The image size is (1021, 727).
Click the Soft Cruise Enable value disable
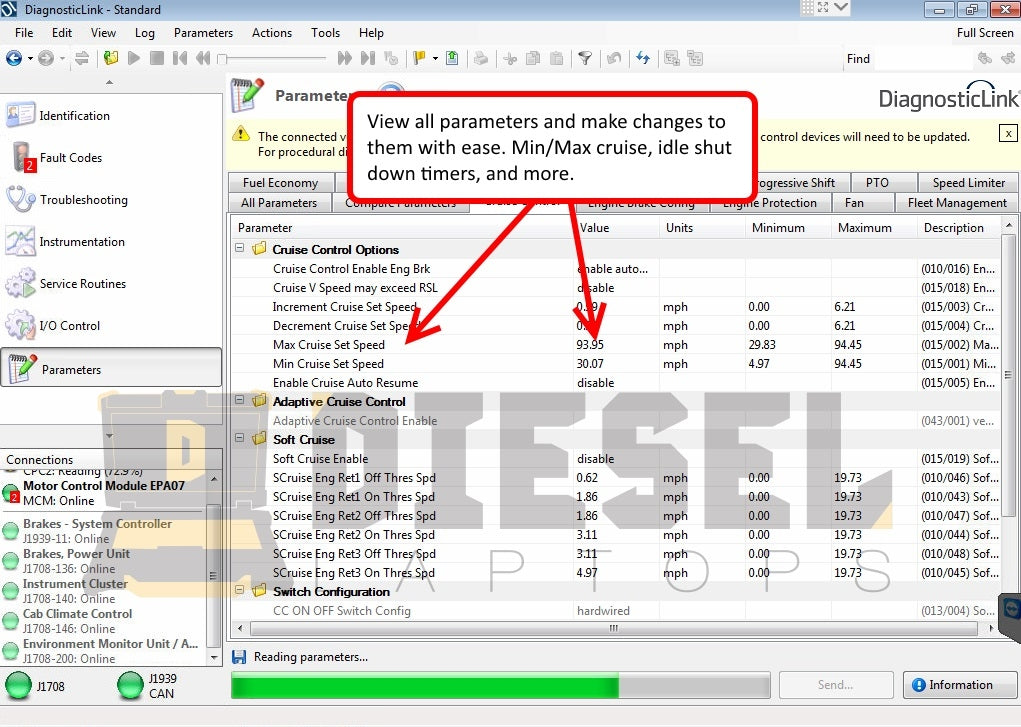pos(595,459)
